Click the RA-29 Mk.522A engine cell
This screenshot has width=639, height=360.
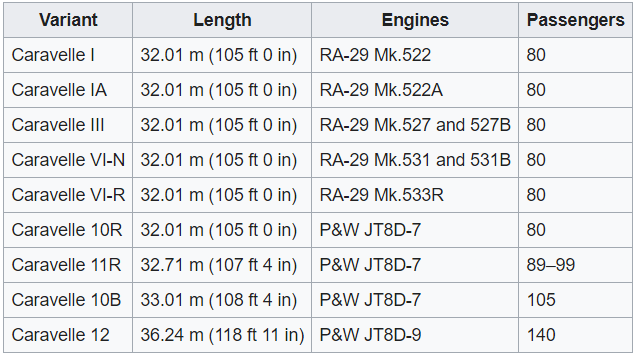click(x=415, y=90)
